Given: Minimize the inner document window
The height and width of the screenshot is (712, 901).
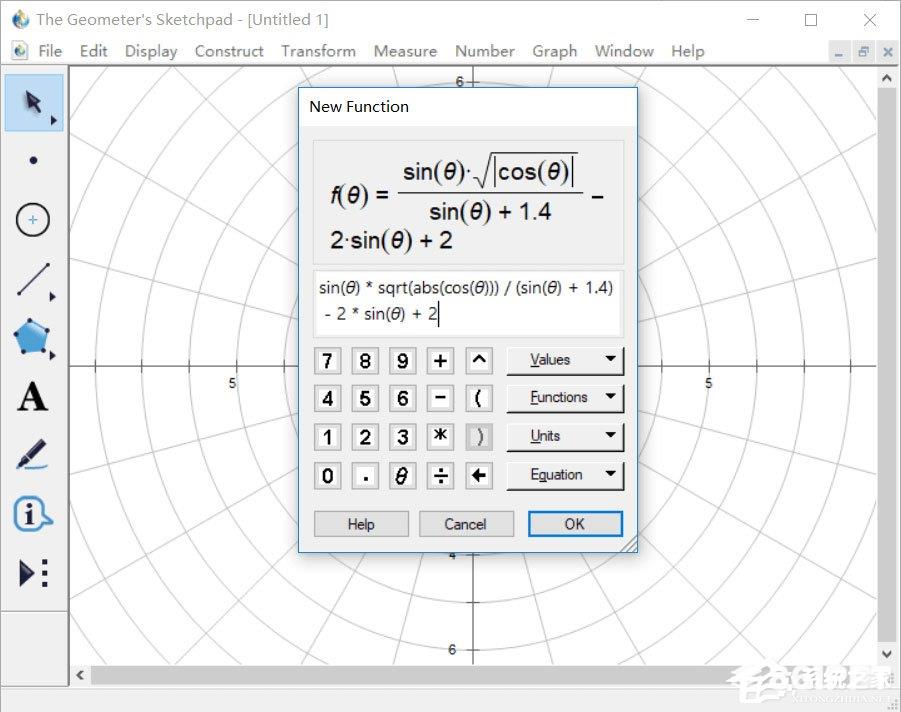Looking at the screenshot, I should point(839,52).
